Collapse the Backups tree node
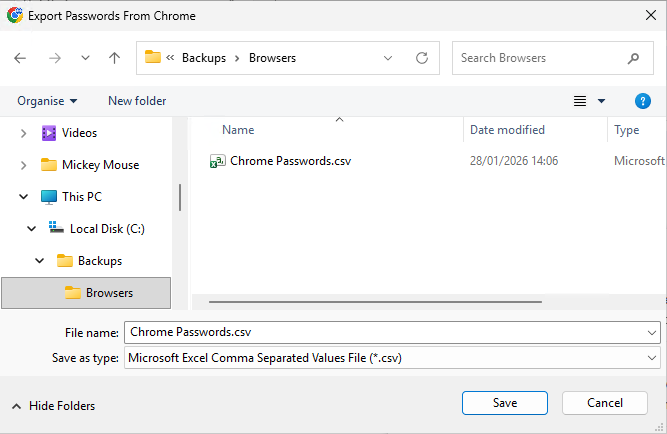The height and width of the screenshot is (434, 667). click(x=40, y=260)
